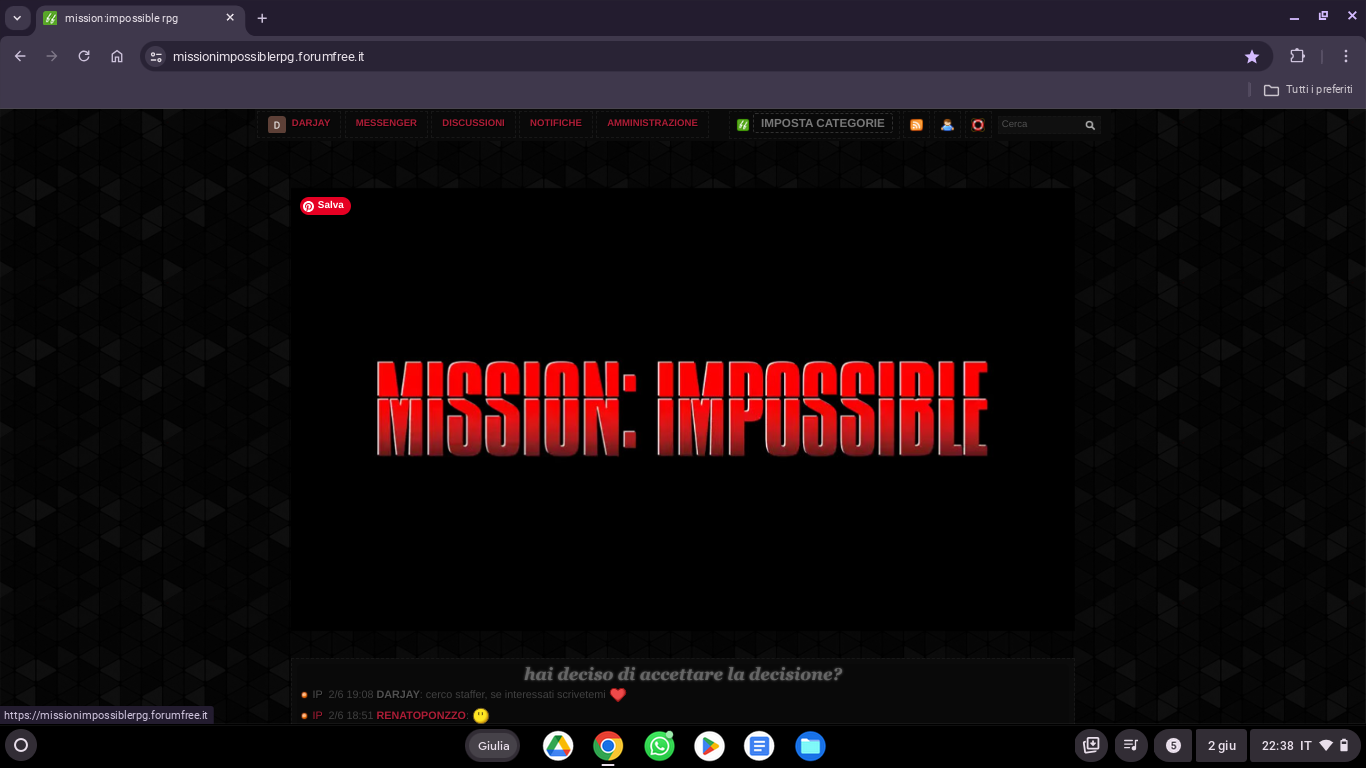1366x768 pixels.
Task: Click IP link beside DARJAY message
Action: (x=317, y=694)
